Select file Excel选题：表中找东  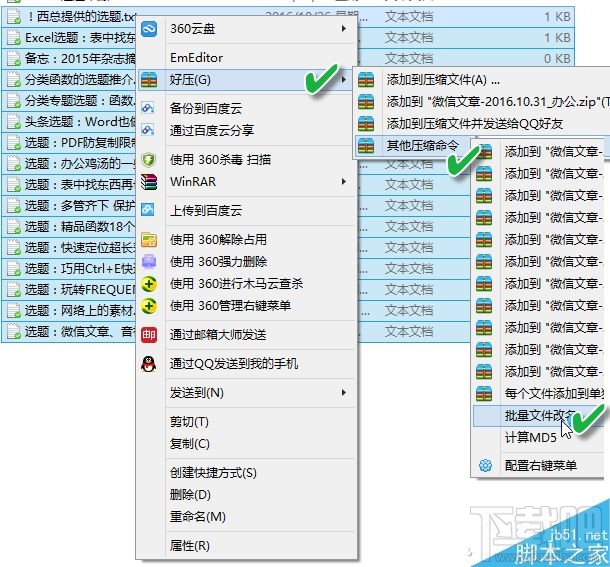(x=80, y=38)
